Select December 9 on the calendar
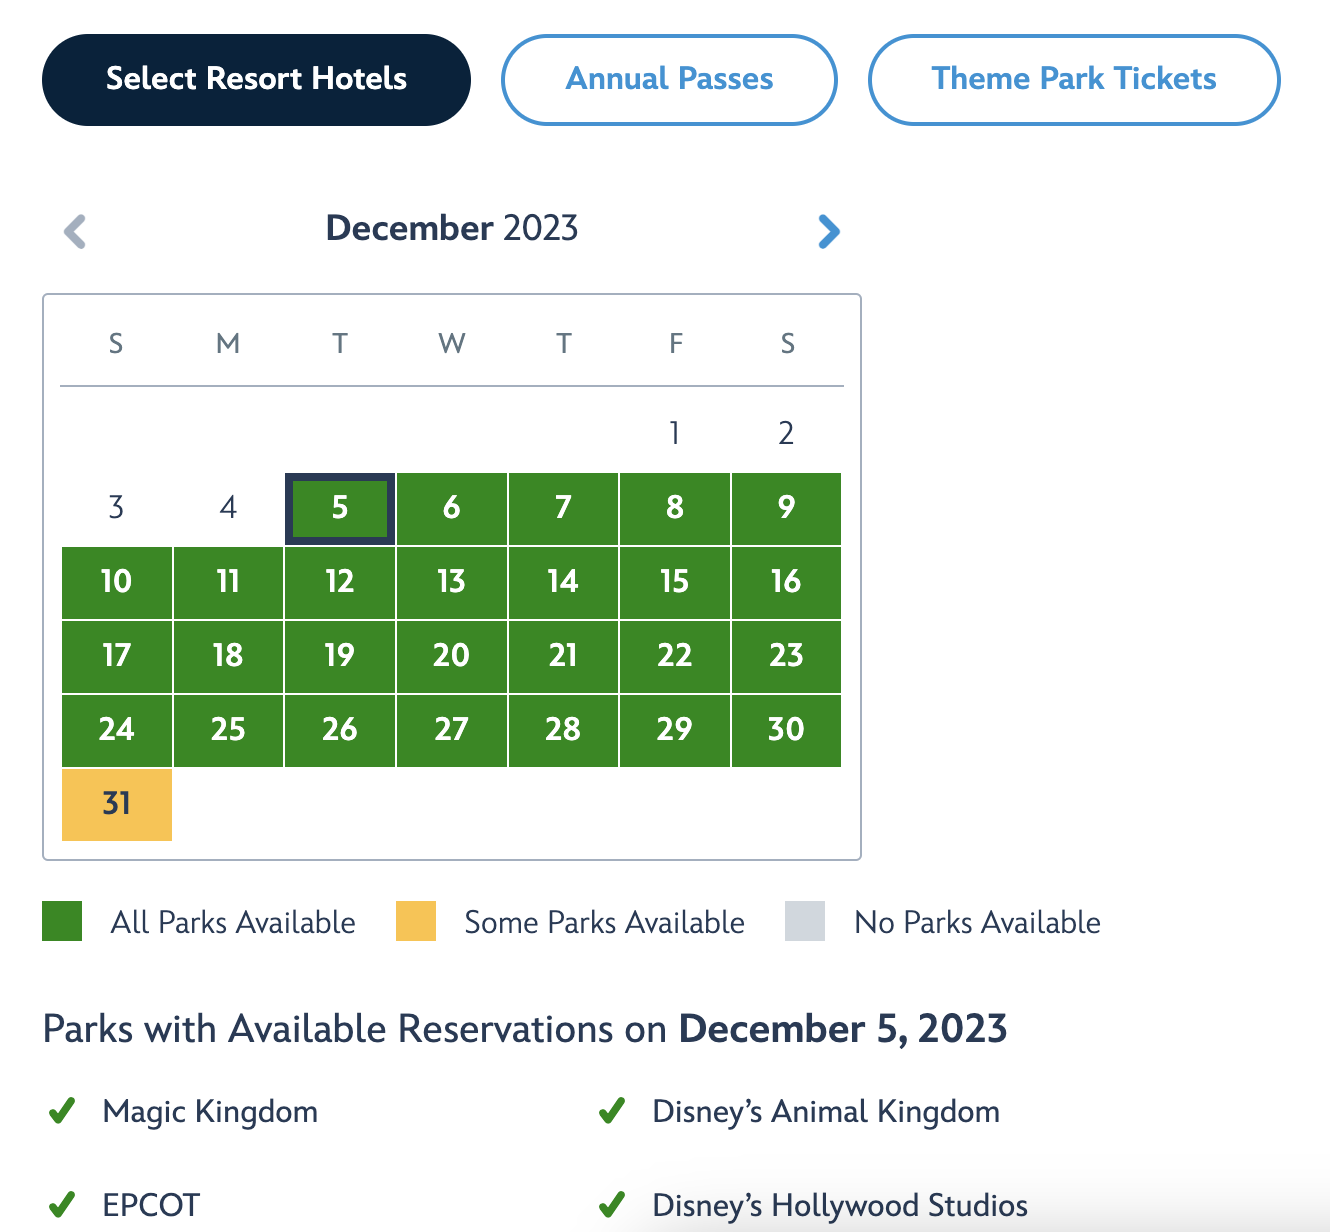This screenshot has height=1232, width=1330. click(786, 509)
